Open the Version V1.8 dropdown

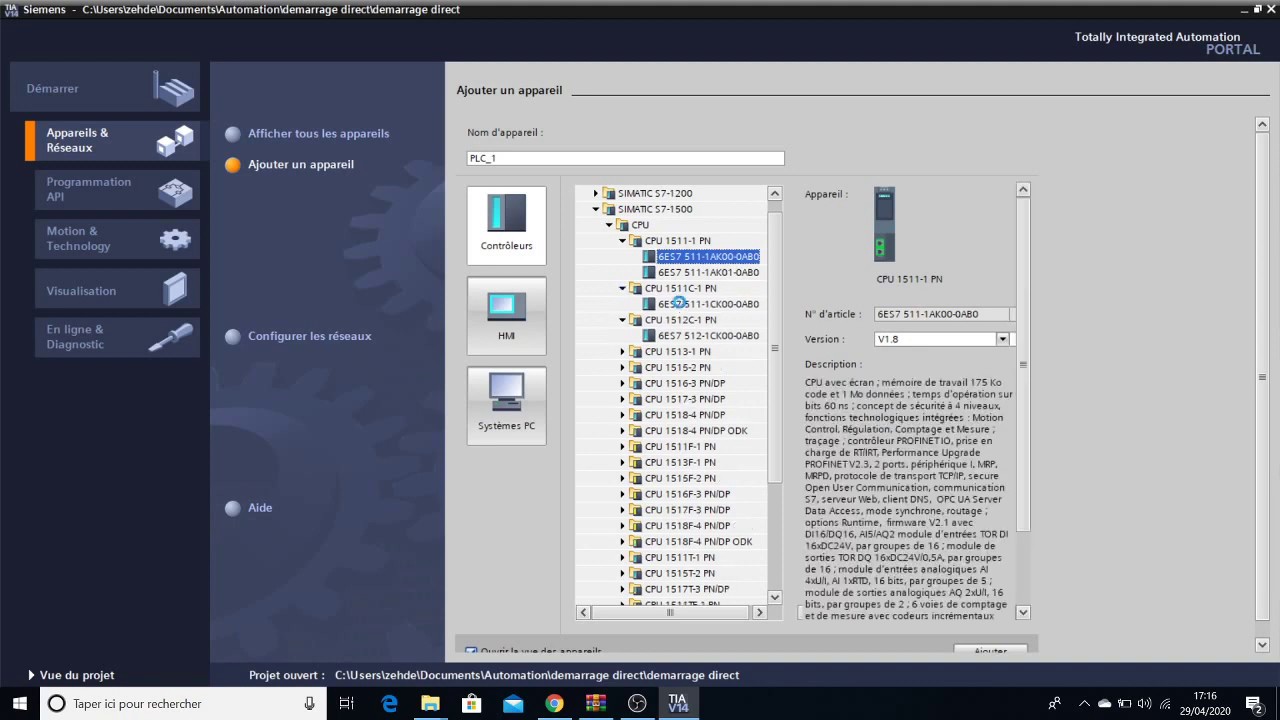pos(1002,339)
